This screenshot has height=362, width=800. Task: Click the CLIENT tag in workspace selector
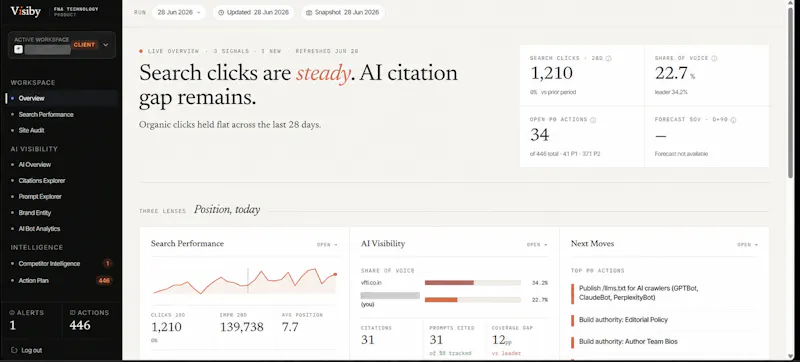[x=84, y=45]
